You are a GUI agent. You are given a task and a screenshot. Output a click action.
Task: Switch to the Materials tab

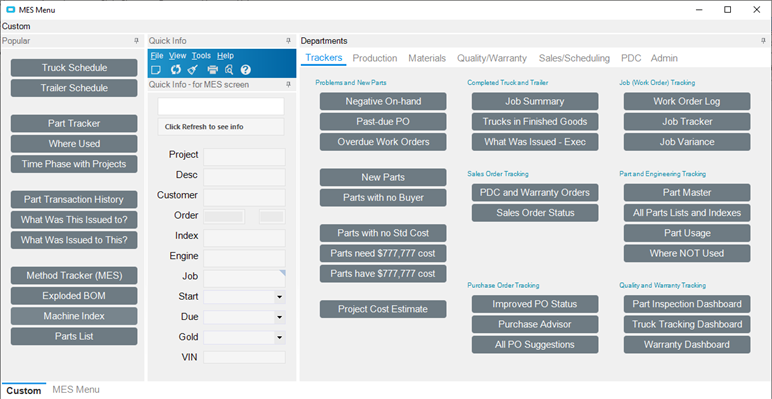pyautogui.click(x=427, y=58)
